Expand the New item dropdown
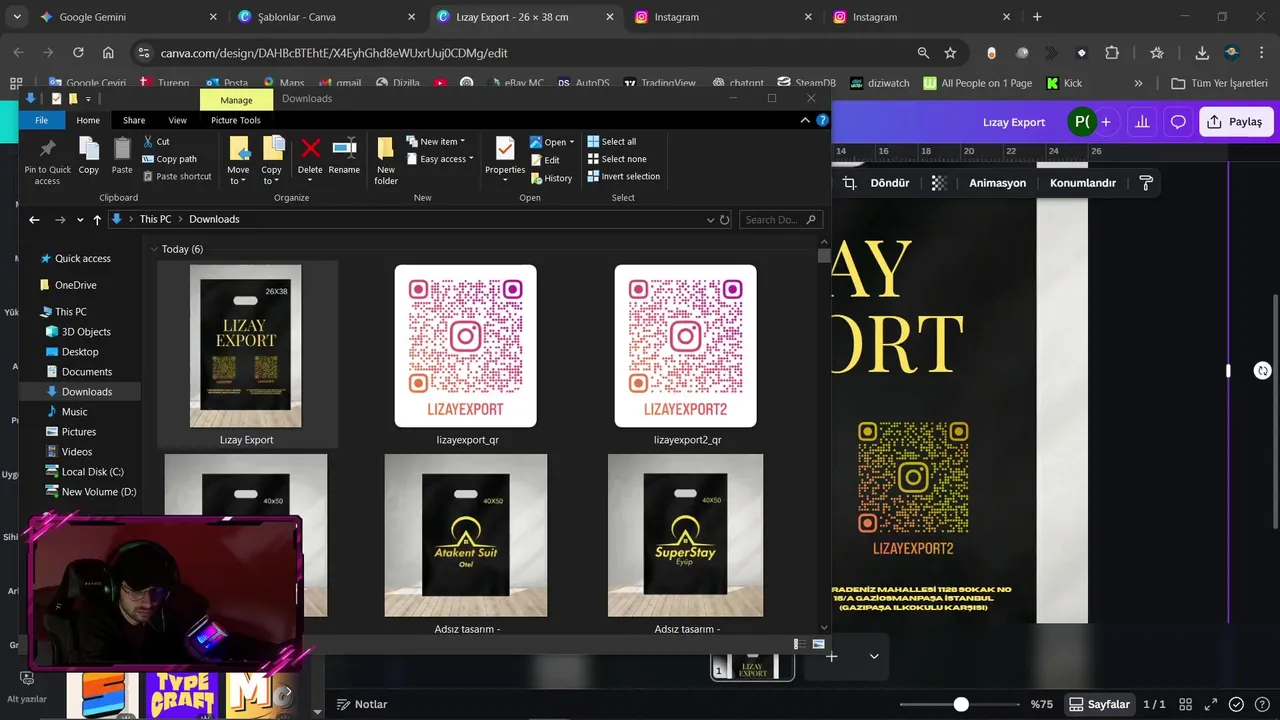 (x=435, y=142)
